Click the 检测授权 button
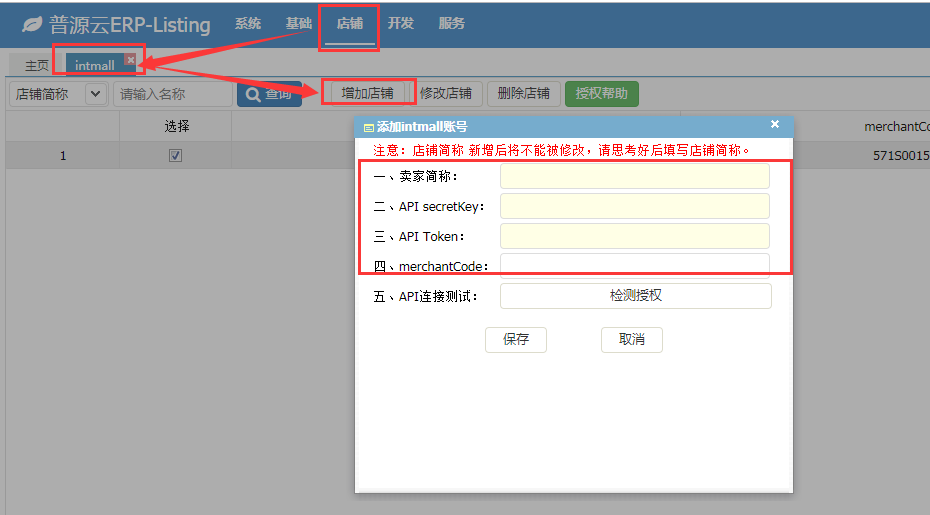Viewport: 930px width, 515px height. [635, 295]
